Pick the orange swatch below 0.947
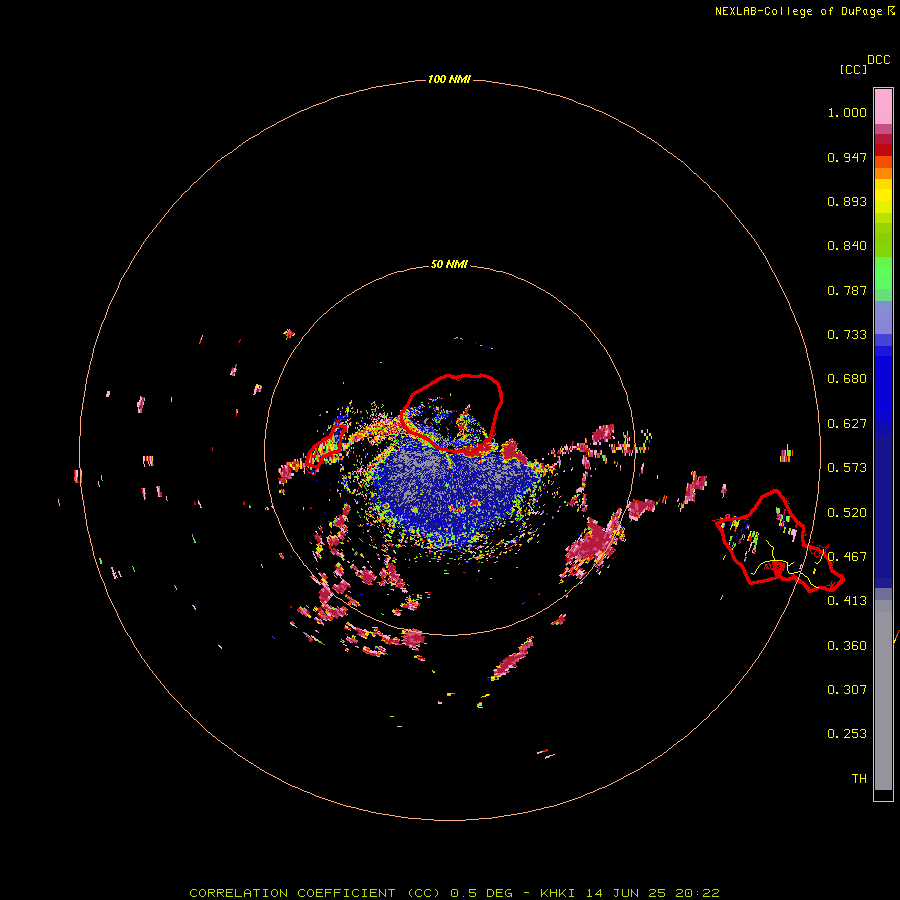 pos(883,173)
